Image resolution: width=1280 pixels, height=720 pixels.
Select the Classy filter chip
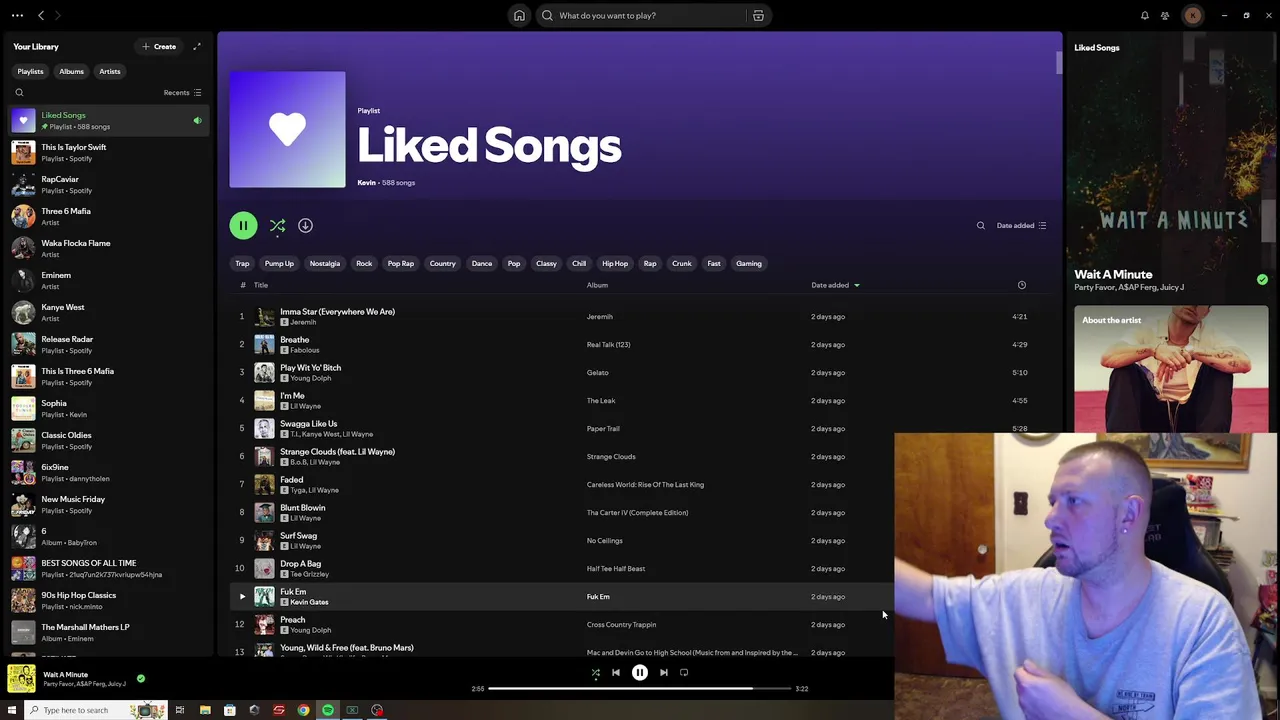click(x=546, y=263)
